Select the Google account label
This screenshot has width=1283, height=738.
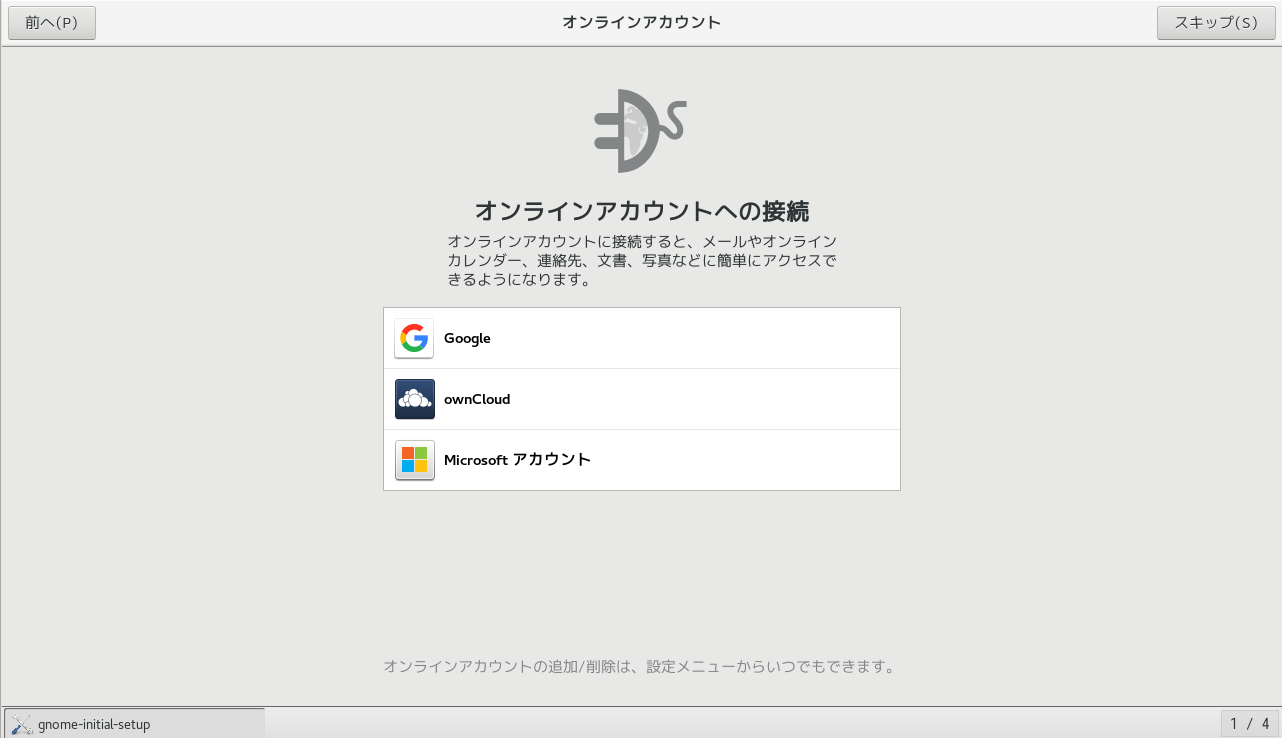[x=467, y=338]
